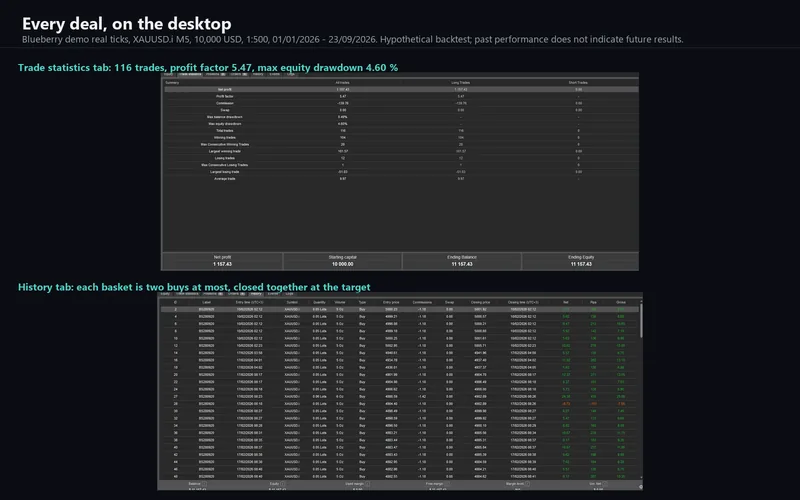The height and width of the screenshot is (500, 800).
Task: Select the Largest losing trade row
Action: (x=401, y=172)
